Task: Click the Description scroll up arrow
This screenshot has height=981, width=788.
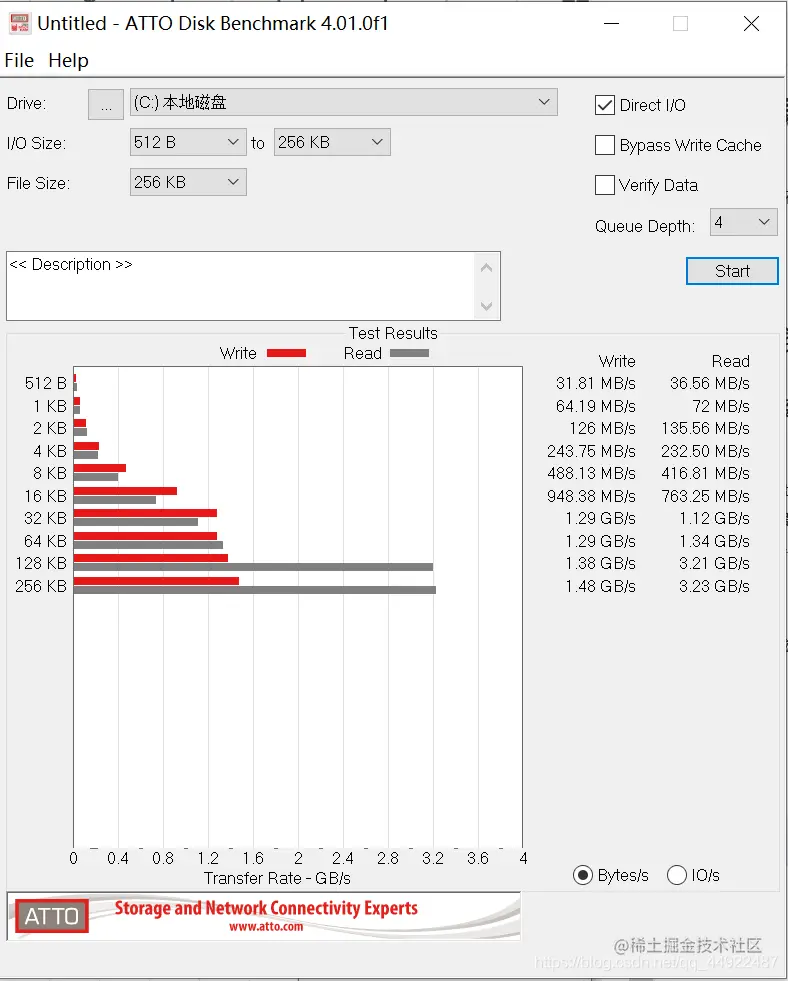Action: tap(487, 268)
